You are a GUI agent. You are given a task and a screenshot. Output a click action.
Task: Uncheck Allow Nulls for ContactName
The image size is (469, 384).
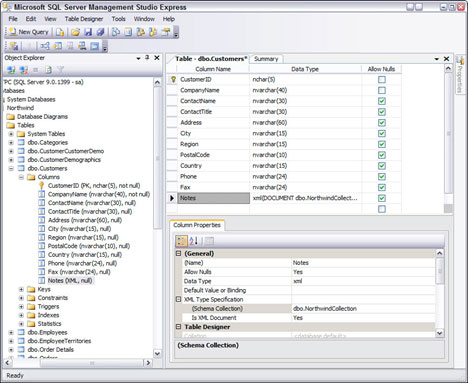(382, 101)
